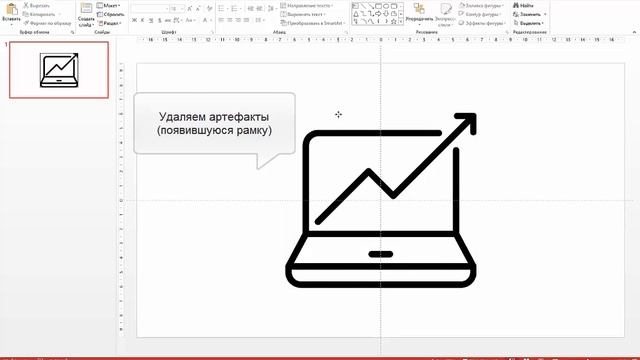
Task: Open the Вставить paste options arrow
Action: (11, 24)
